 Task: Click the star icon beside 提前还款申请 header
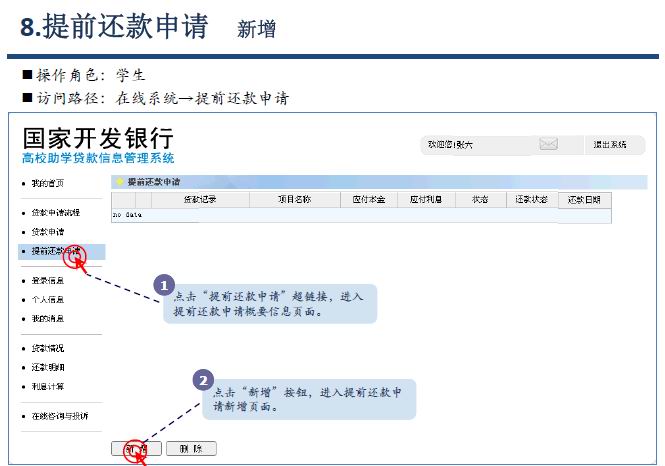point(119,182)
